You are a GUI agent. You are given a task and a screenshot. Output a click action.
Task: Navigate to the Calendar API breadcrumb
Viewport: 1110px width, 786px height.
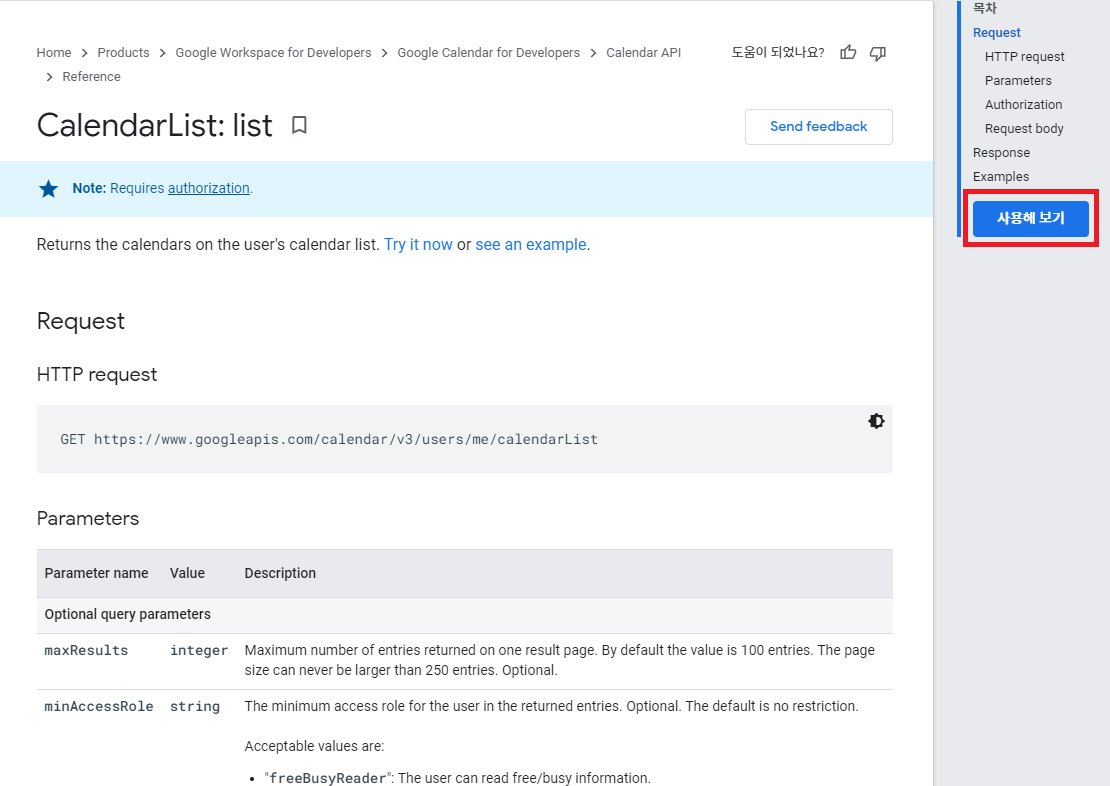click(x=643, y=52)
